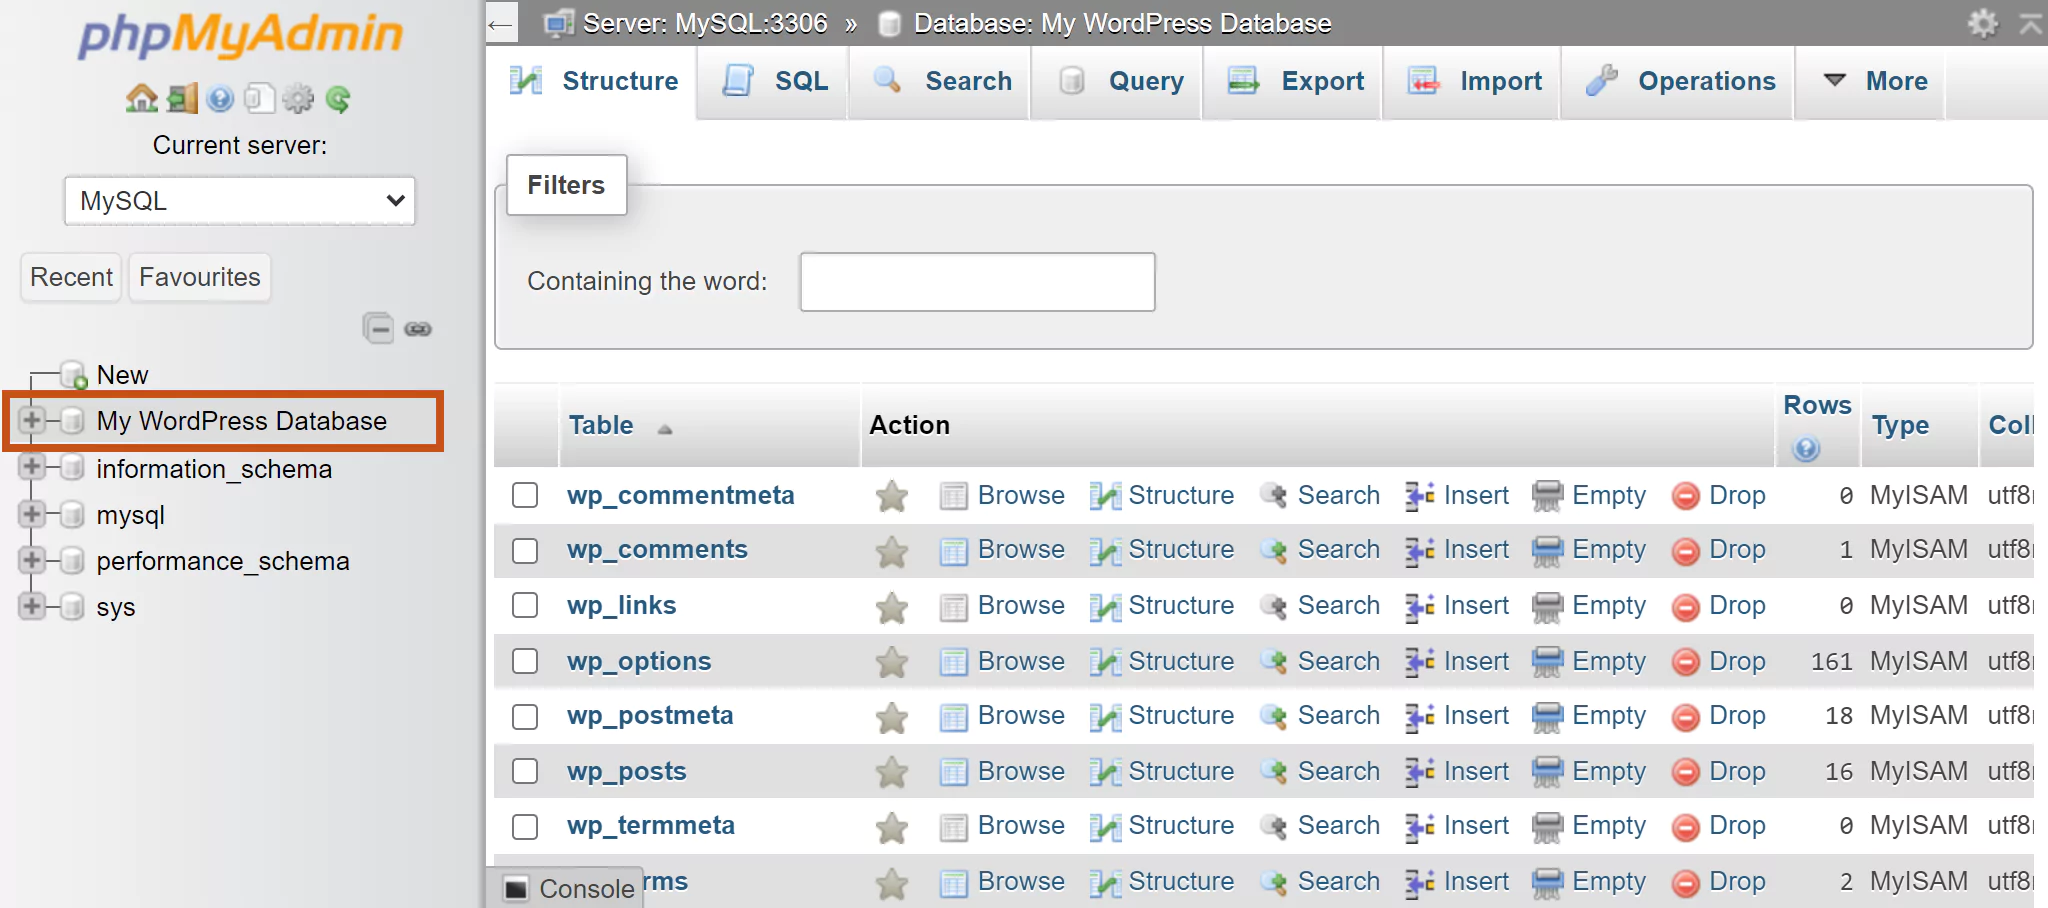Switch to the Structure tab
Screen dimensions: 2048x908
594,82
